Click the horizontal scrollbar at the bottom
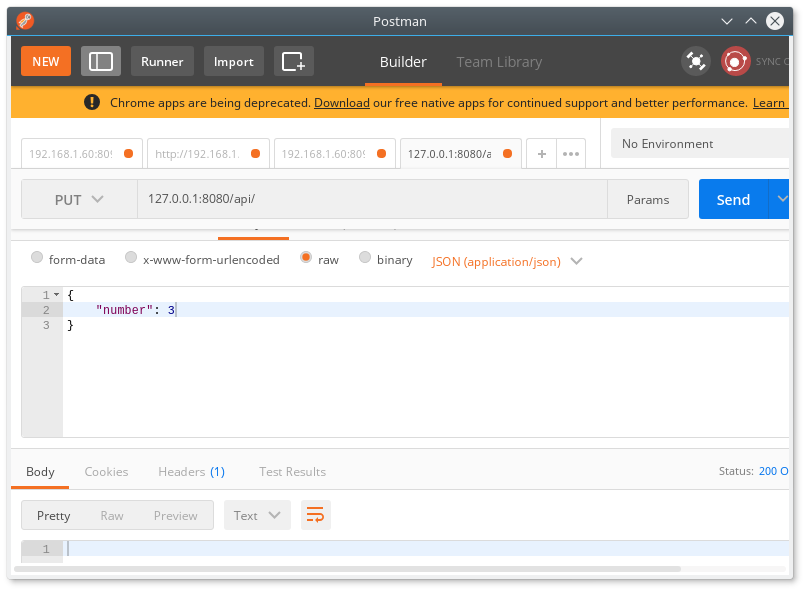 click(347, 569)
